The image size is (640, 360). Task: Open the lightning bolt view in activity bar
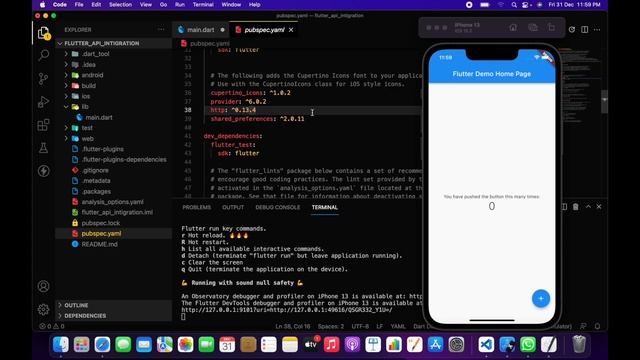click(44, 171)
